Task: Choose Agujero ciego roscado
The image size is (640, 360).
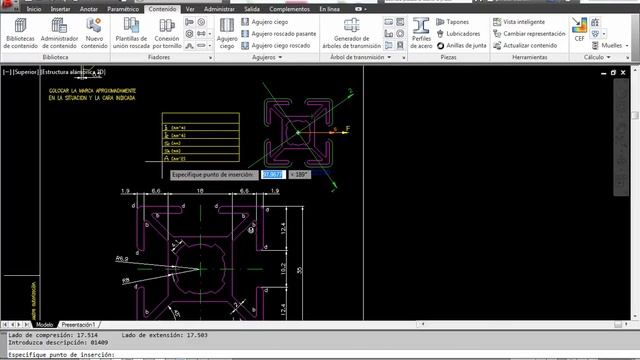Action: coord(276,46)
